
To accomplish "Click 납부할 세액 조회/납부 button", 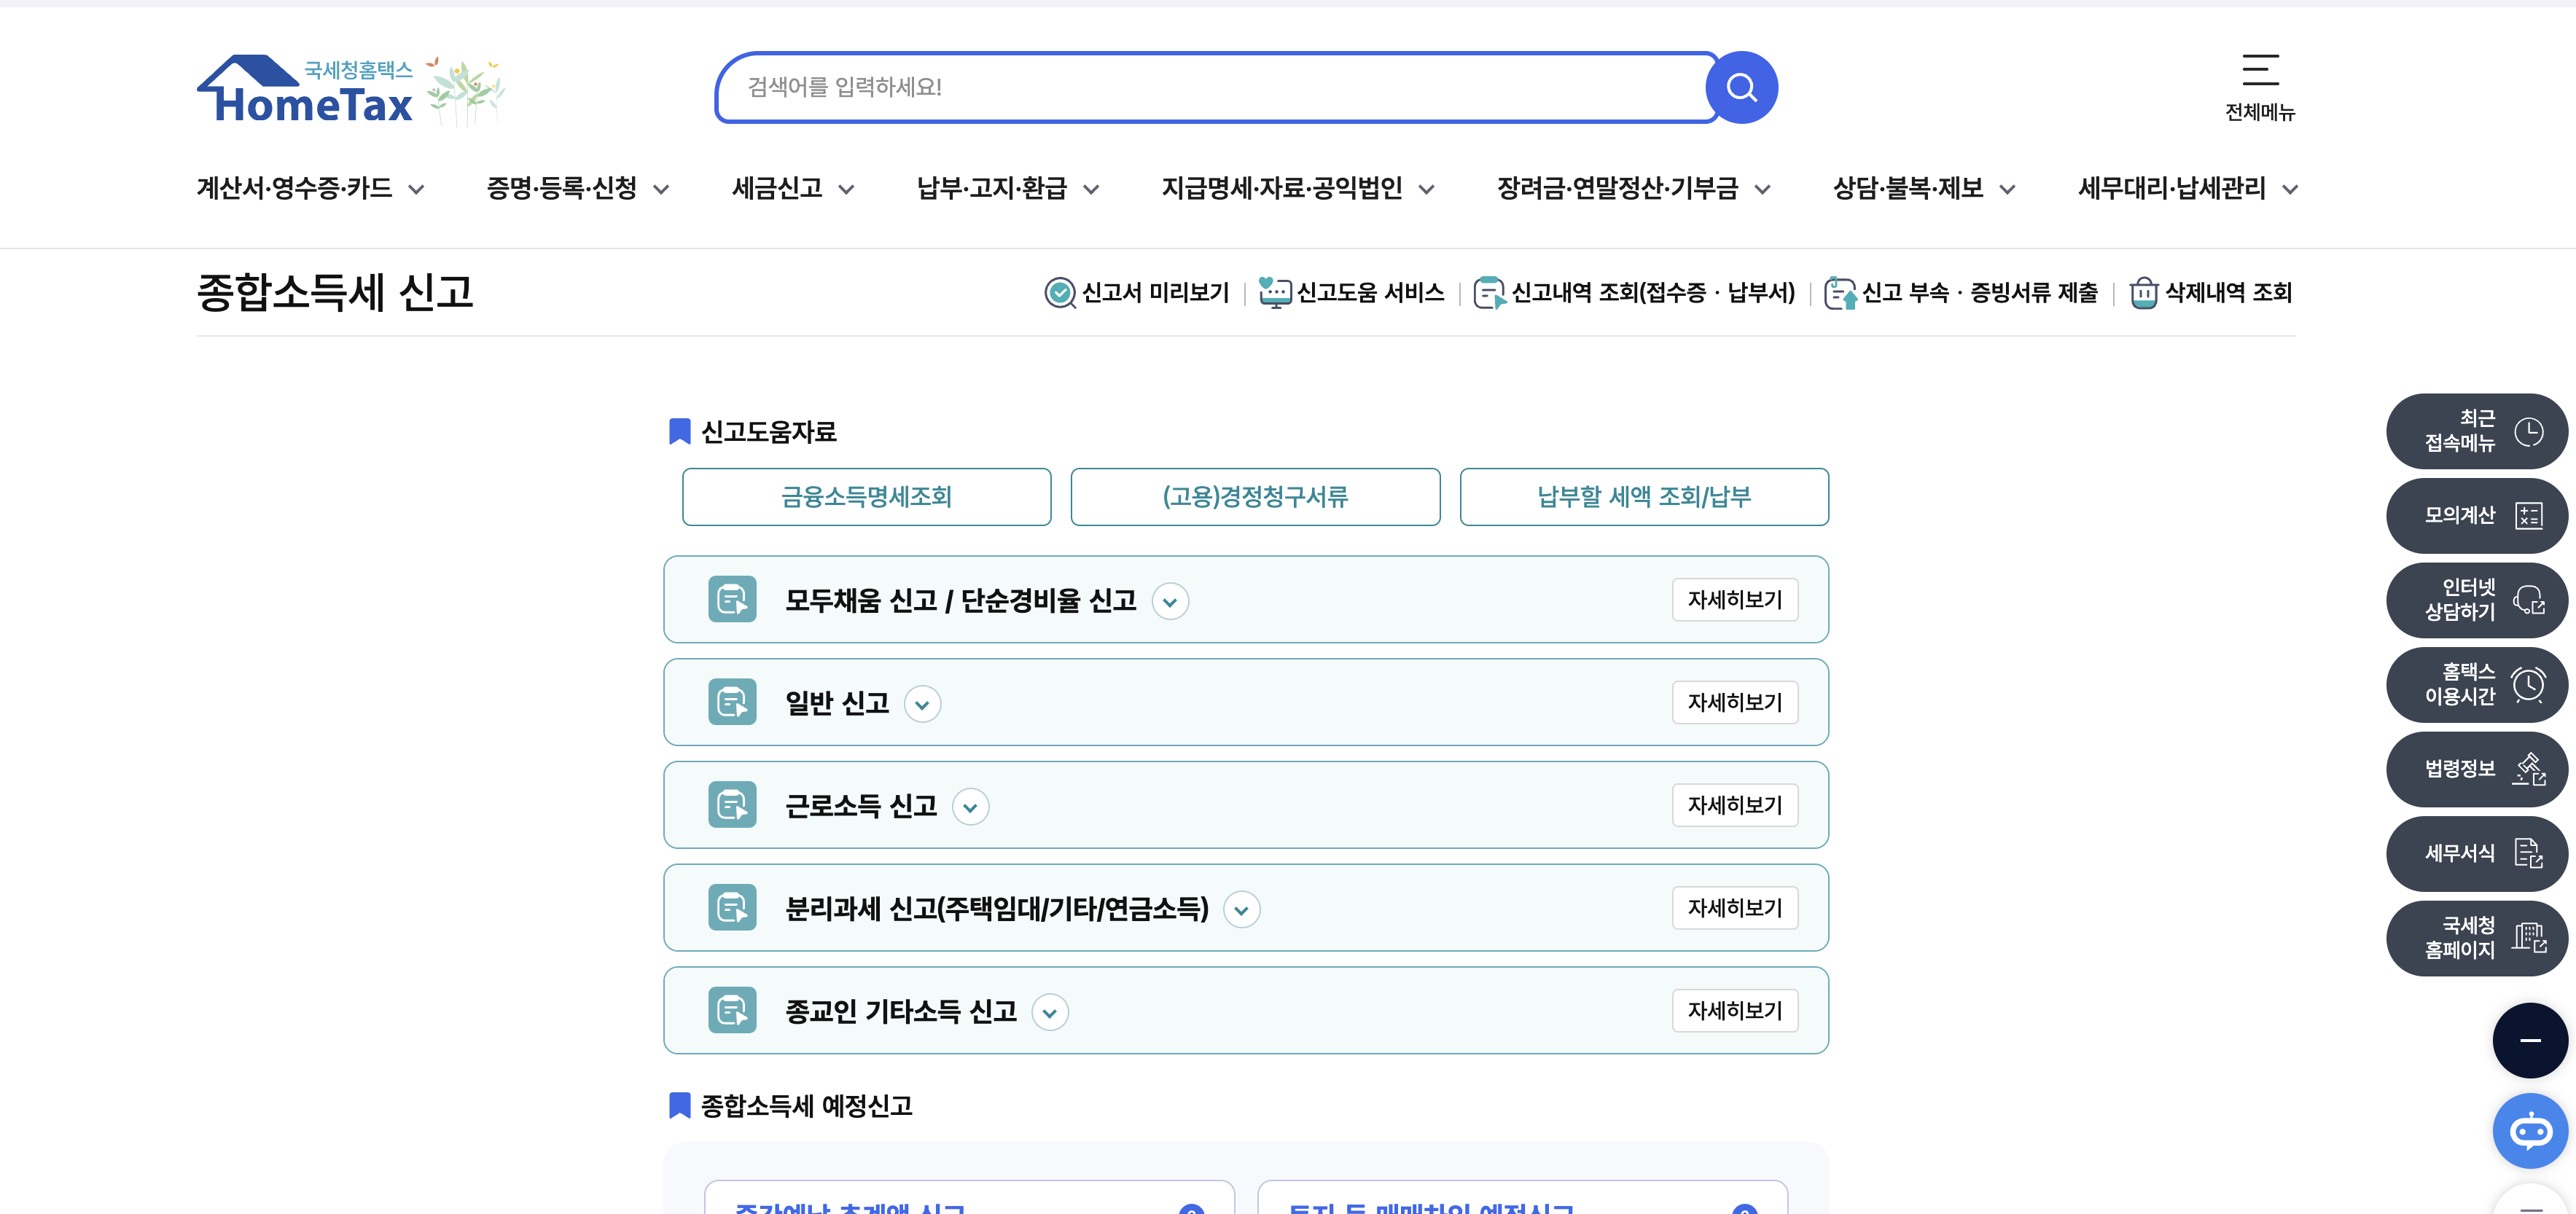I will tap(1644, 497).
